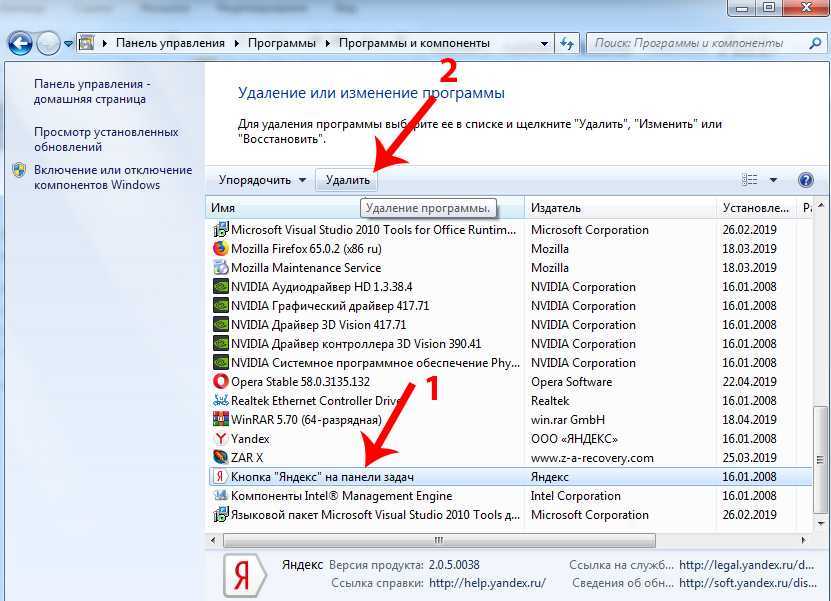831x601 pixels.
Task: Click the refresh button beside address bar
Action: pyautogui.click(x=567, y=43)
